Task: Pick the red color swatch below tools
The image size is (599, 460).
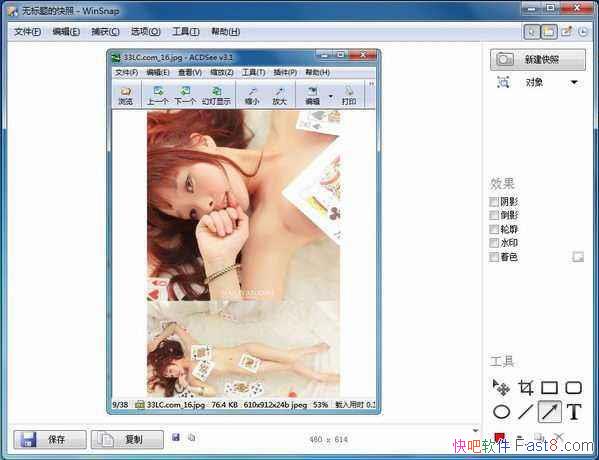Action: coord(499,437)
